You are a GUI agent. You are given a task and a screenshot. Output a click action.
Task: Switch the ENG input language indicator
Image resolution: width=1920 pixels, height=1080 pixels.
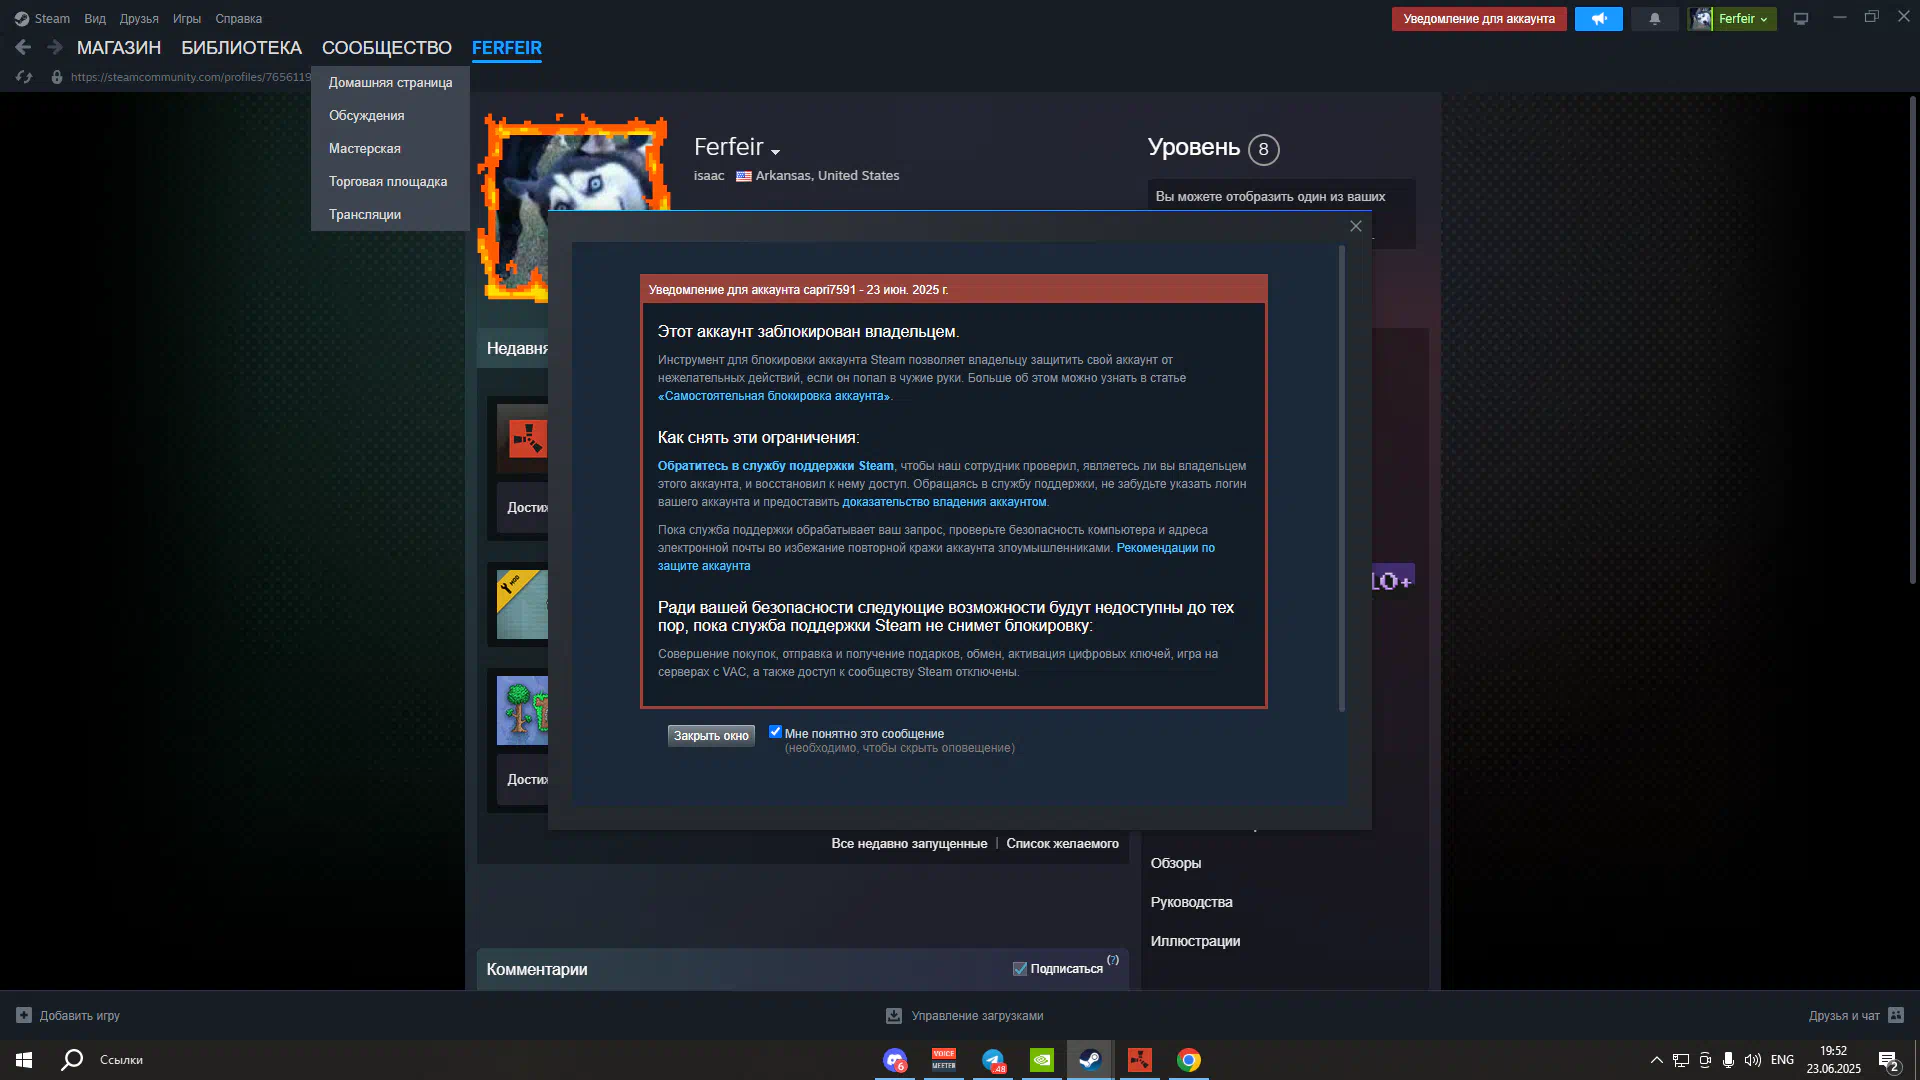(x=1782, y=1060)
